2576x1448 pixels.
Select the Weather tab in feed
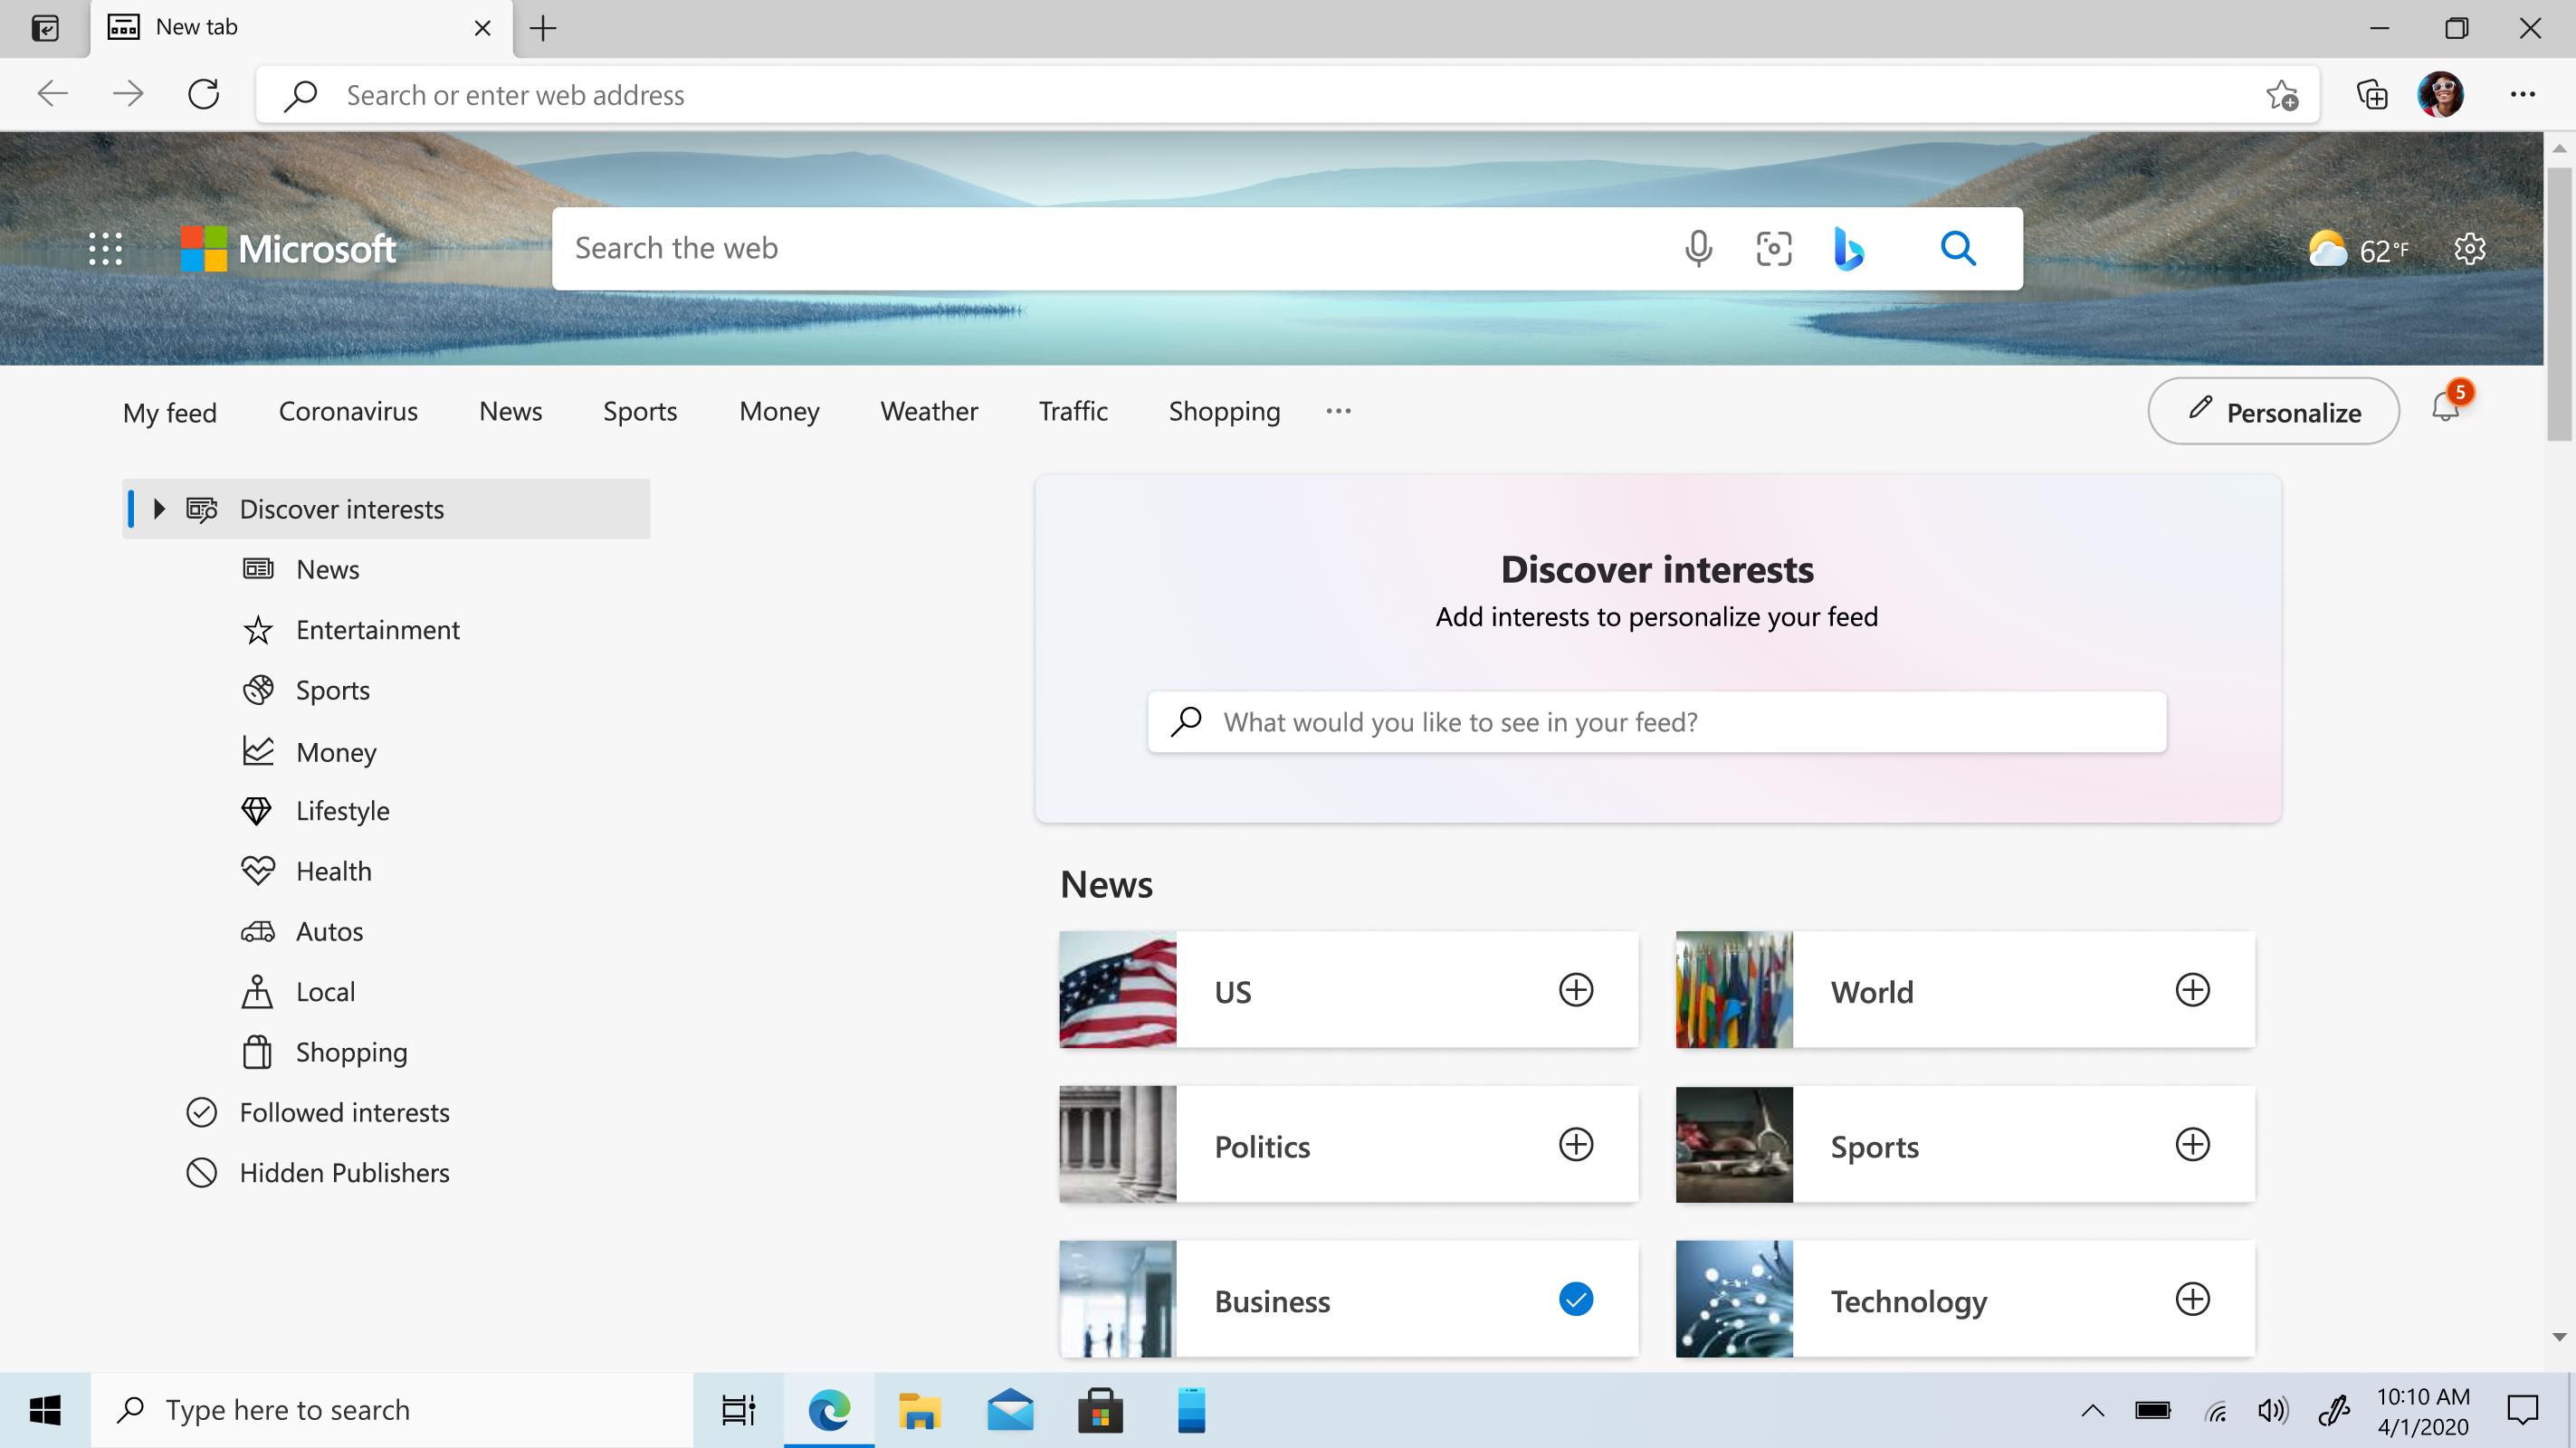coord(929,410)
